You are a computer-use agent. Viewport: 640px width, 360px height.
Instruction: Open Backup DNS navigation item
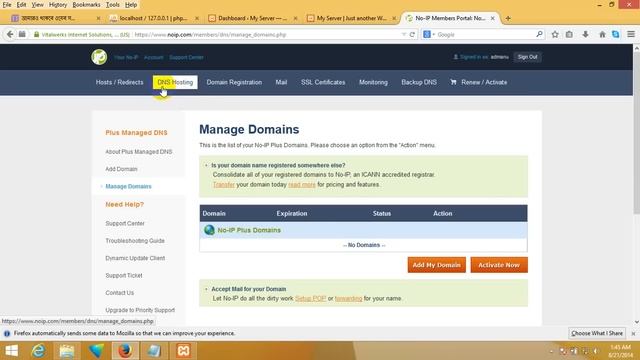(419, 82)
